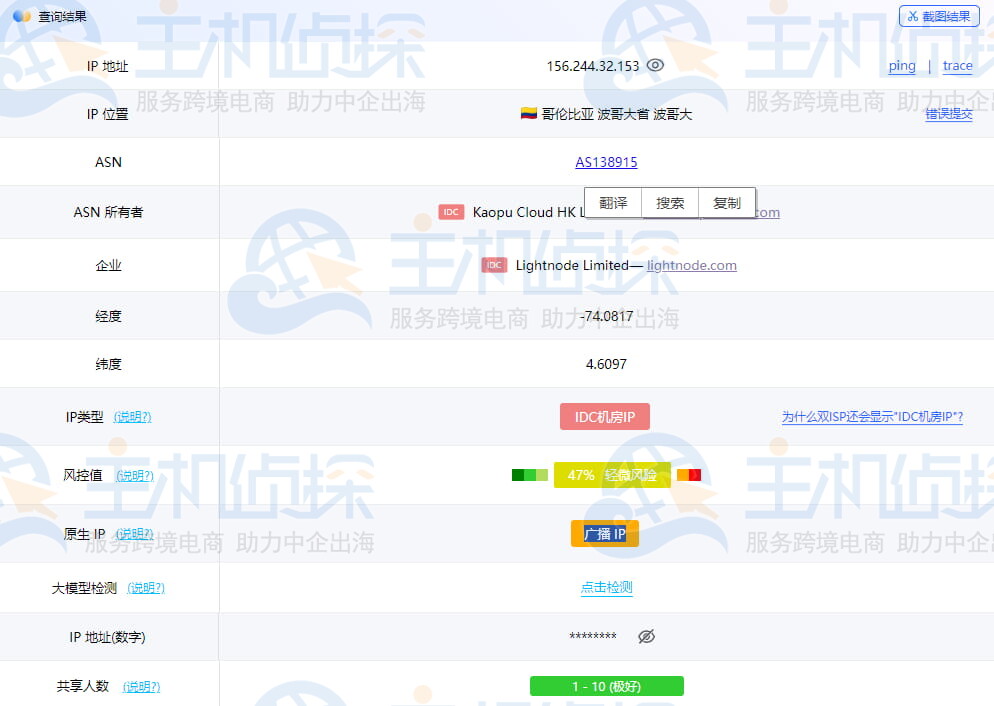994x706 pixels.
Task: Choose 搜索 in the popup menu
Action: [x=670, y=203]
